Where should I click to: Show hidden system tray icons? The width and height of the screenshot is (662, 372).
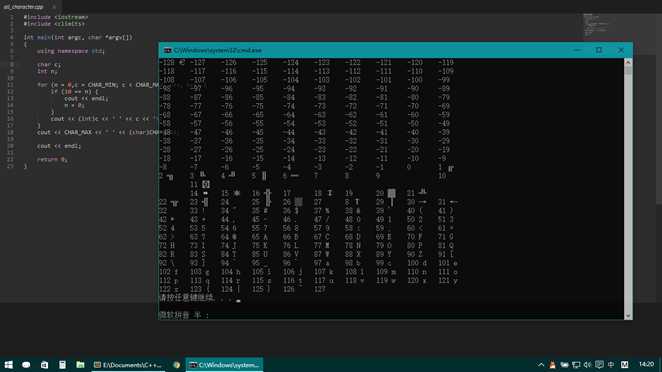click(x=541, y=364)
